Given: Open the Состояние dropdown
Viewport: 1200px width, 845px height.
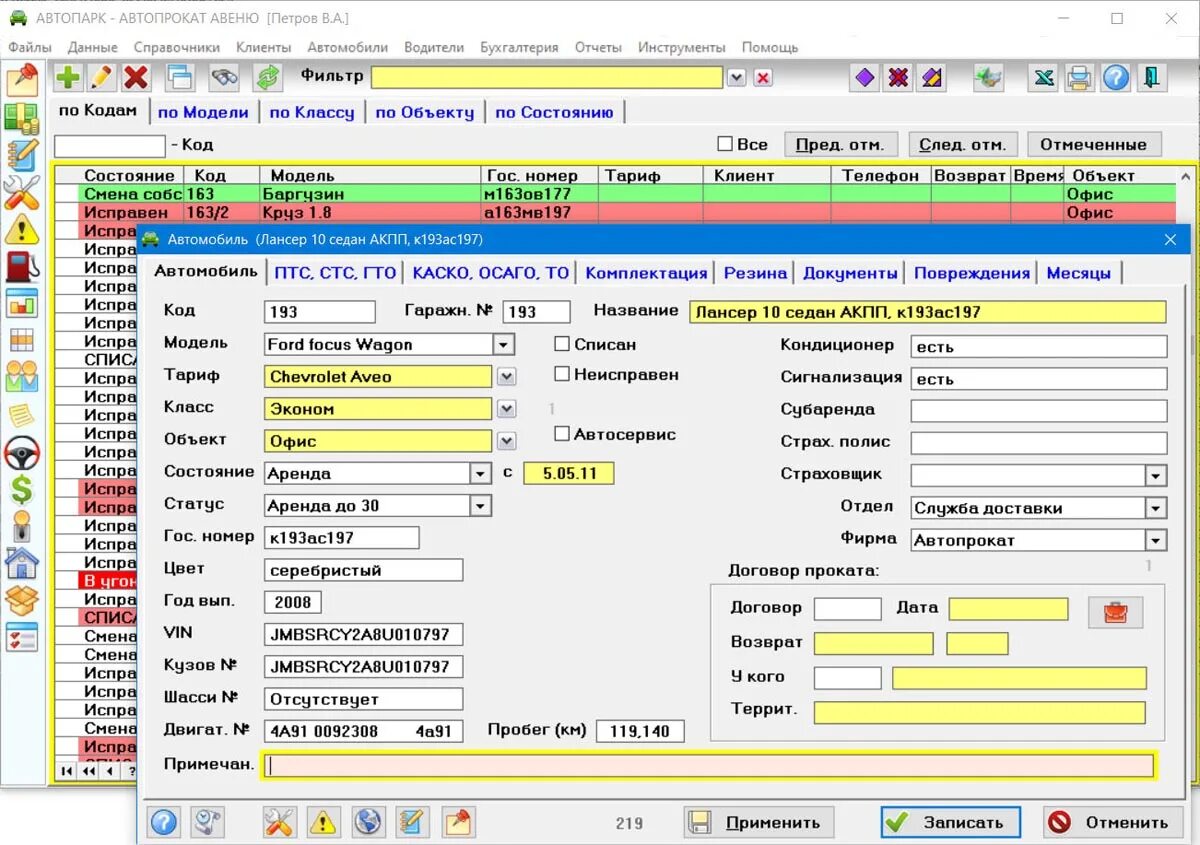Looking at the screenshot, I should [x=481, y=474].
